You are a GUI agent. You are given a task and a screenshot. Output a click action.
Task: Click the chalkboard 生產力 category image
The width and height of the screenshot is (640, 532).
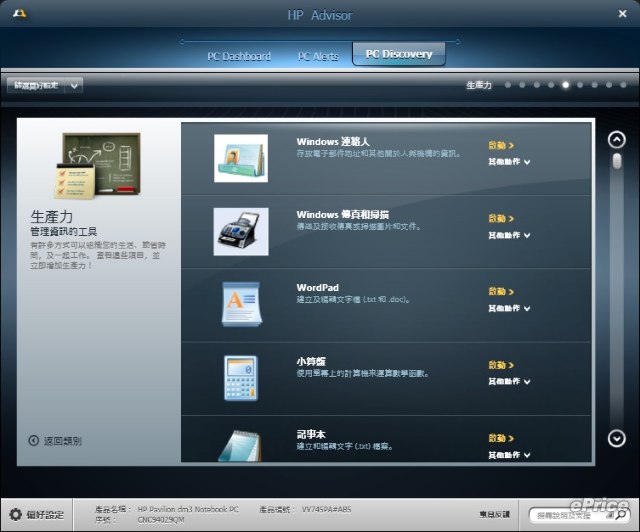coord(98,165)
